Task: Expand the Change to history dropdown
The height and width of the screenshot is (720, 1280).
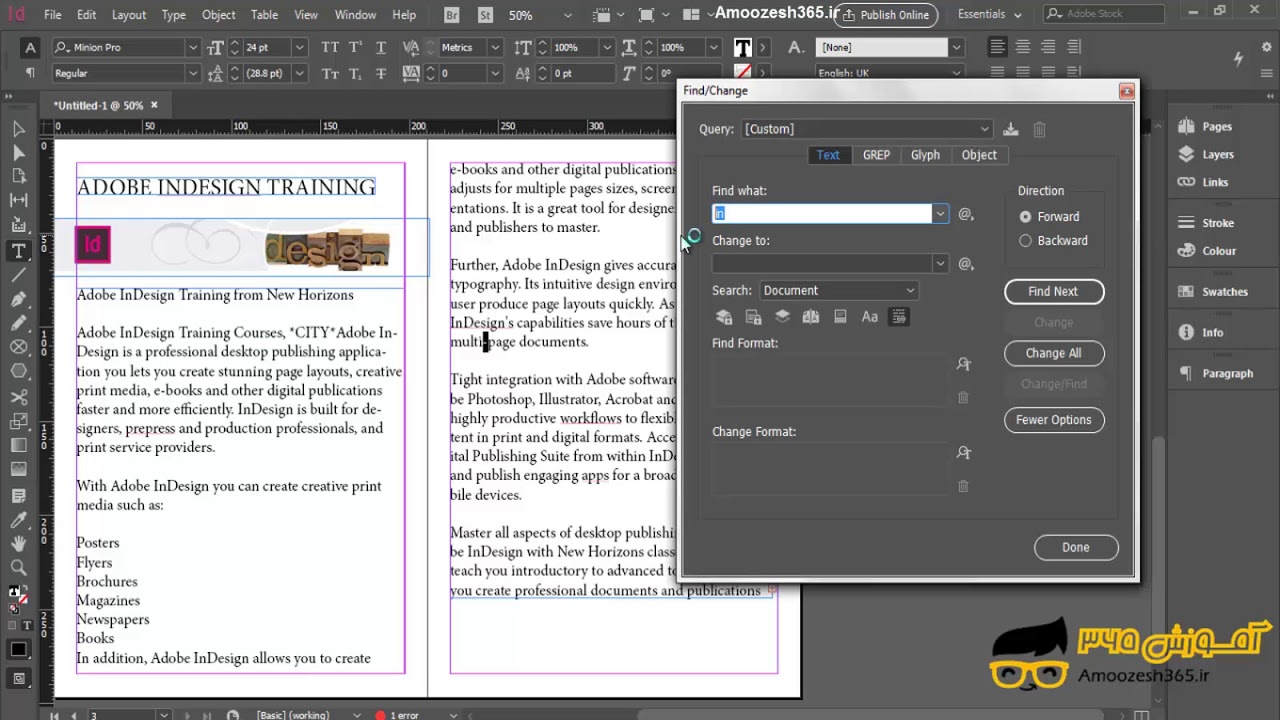Action: [940, 264]
